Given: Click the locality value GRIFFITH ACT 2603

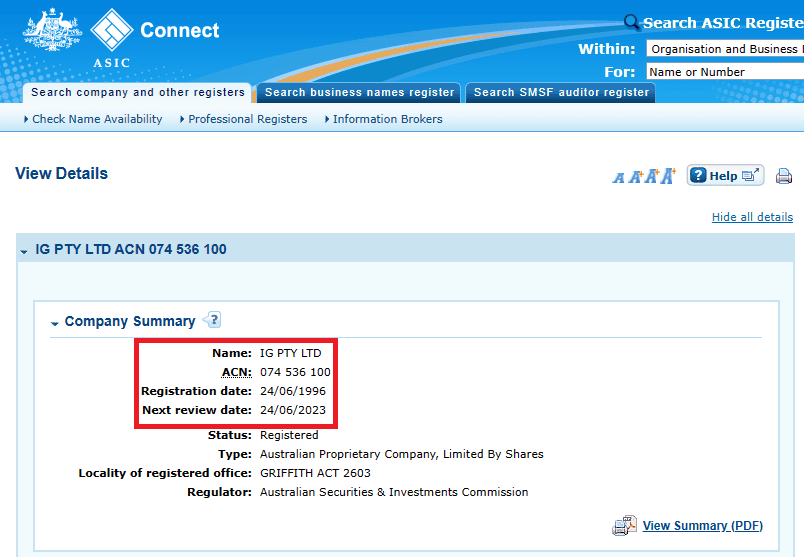Looking at the screenshot, I should tap(315, 473).
